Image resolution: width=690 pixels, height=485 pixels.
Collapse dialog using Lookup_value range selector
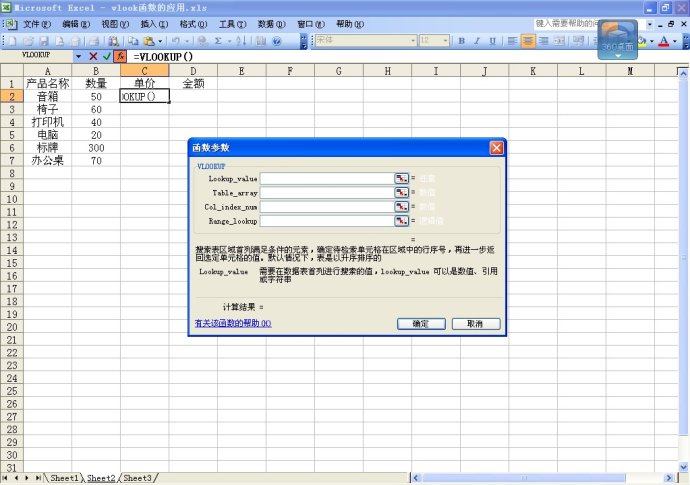click(401, 178)
